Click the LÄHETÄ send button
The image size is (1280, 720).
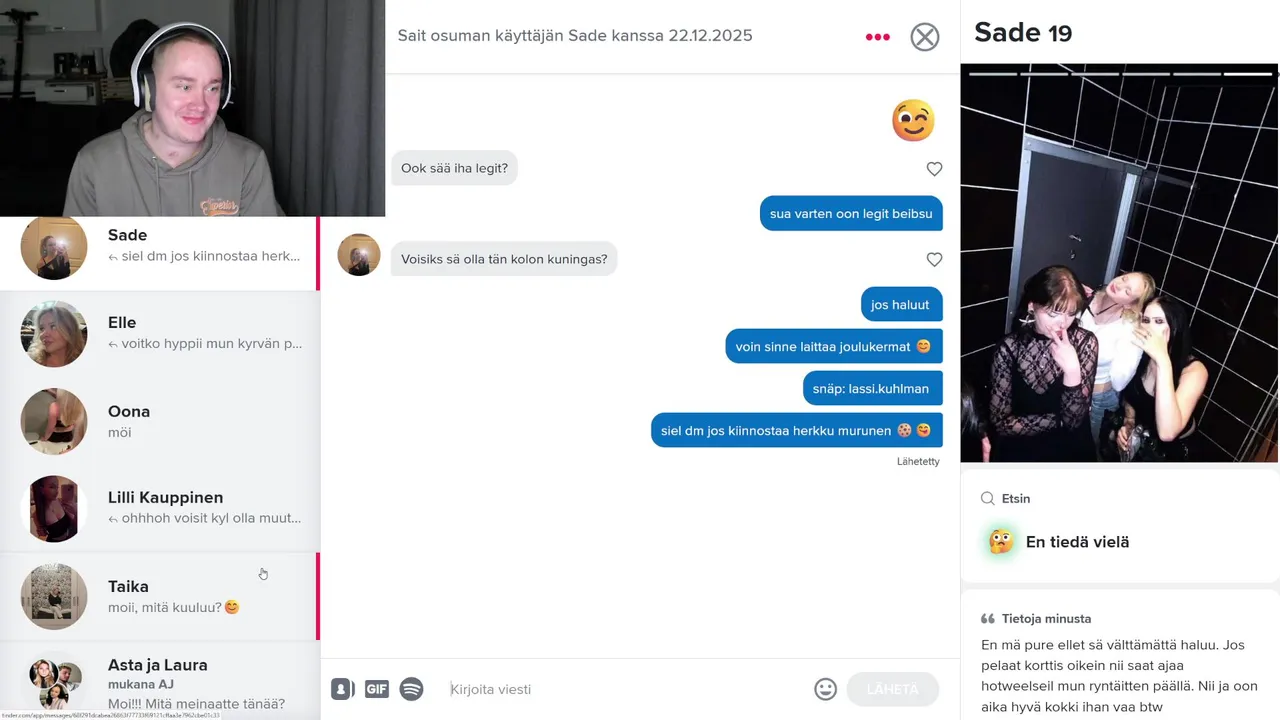[892, 689]
